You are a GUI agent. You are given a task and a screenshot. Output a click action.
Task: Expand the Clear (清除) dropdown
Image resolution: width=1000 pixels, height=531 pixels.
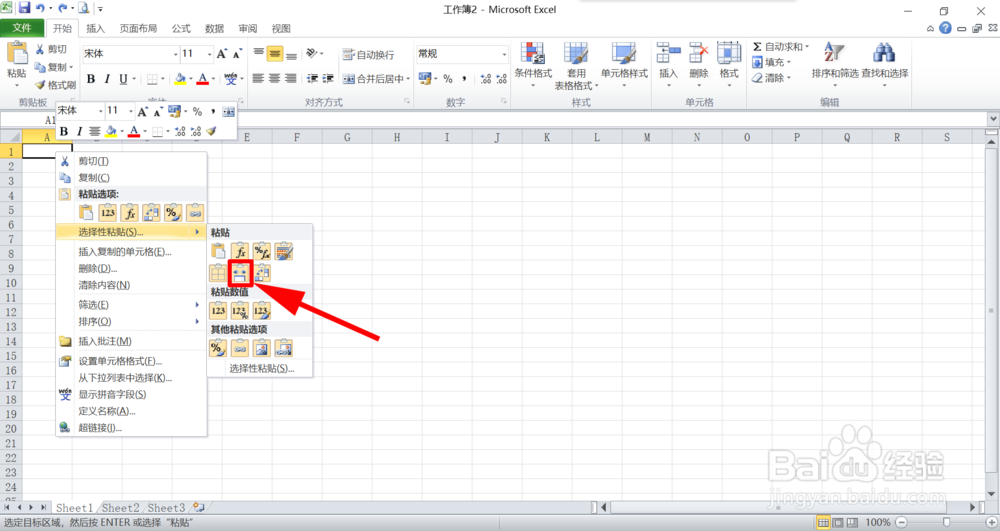788,78
